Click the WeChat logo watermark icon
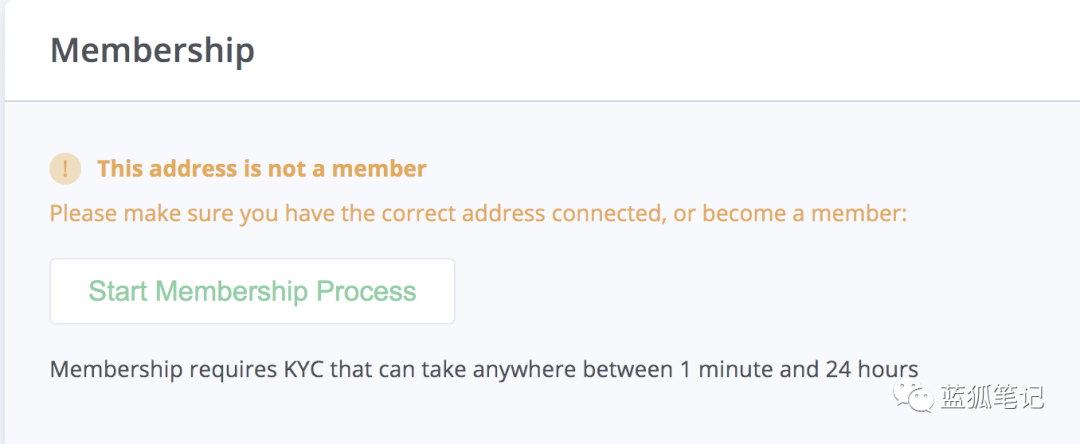Screen dimensions: 1080x444 tap(913, 398)
